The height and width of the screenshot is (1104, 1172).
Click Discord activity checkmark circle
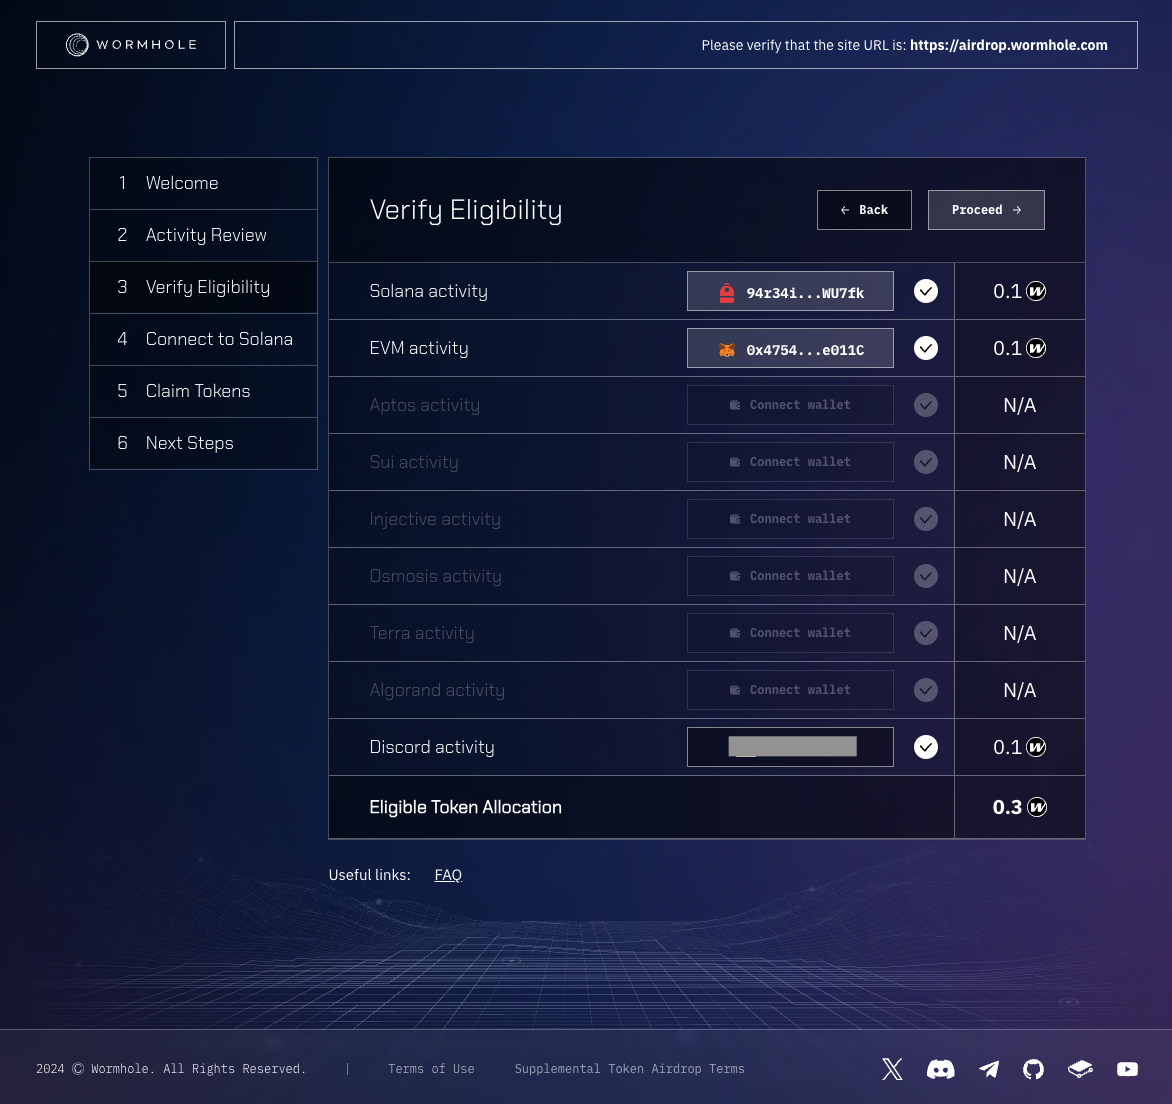925,747
